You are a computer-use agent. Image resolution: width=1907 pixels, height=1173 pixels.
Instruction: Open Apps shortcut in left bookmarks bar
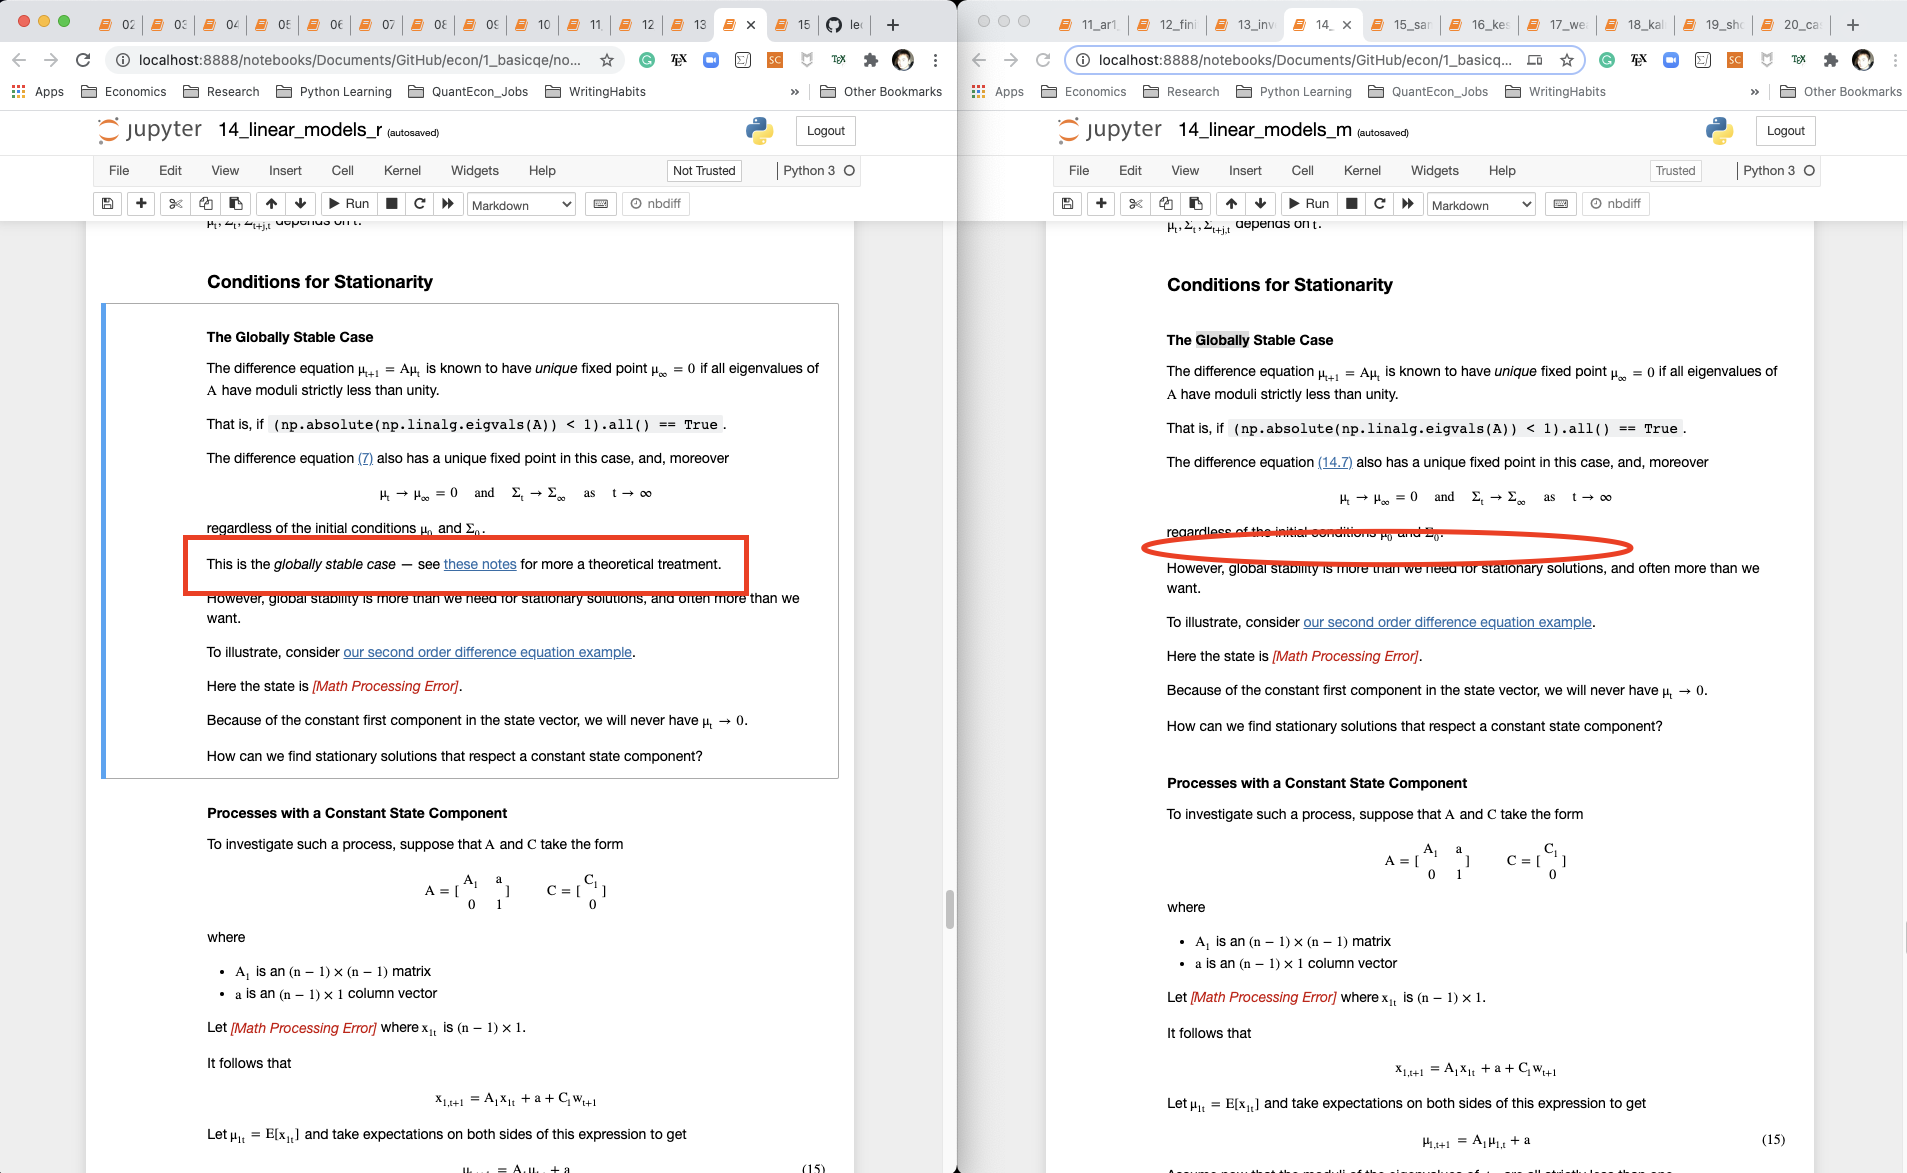(38, 91)
